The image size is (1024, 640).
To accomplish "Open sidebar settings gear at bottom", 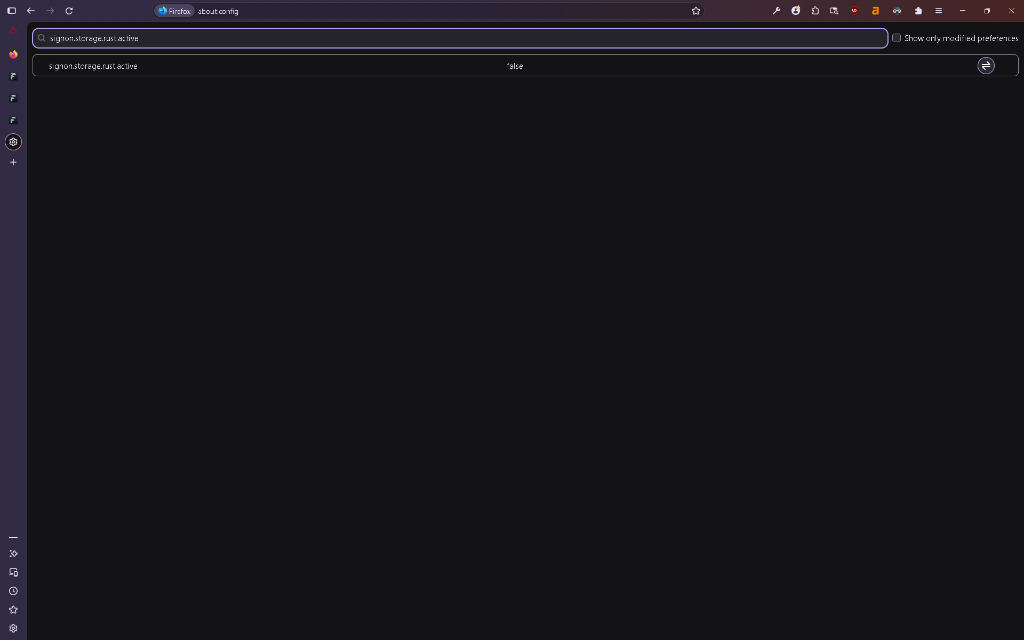I will point(13,628).
